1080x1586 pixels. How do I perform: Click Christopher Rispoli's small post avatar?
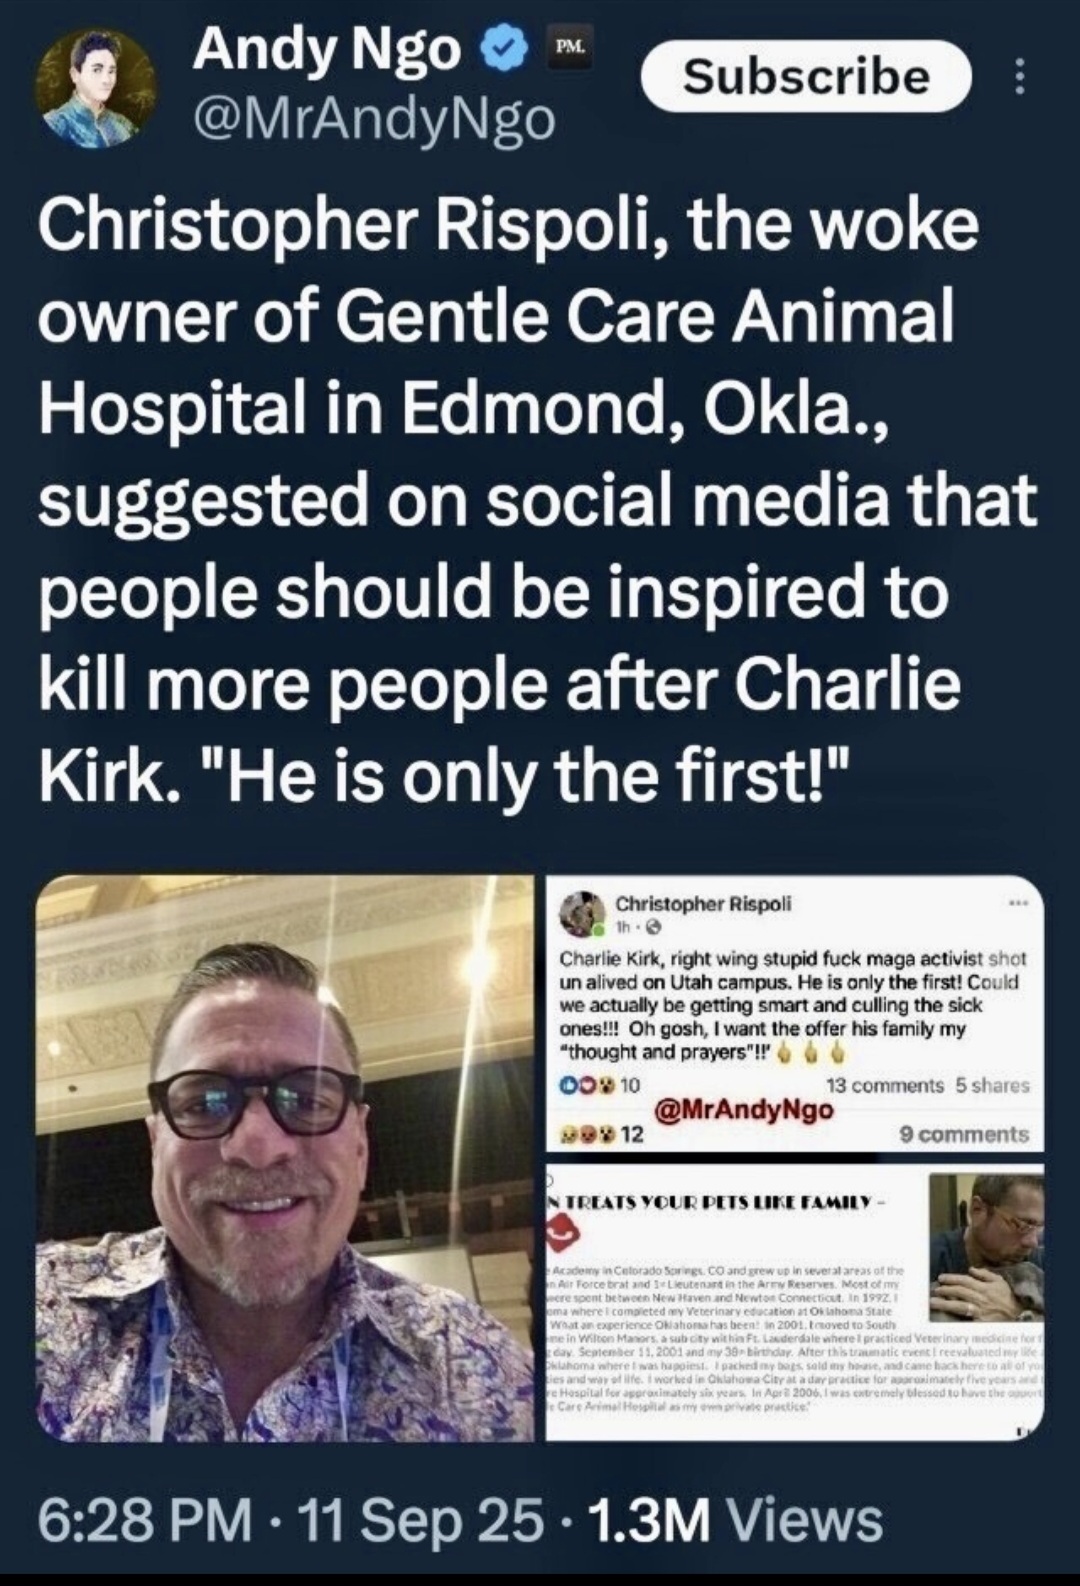click(581, 911)
